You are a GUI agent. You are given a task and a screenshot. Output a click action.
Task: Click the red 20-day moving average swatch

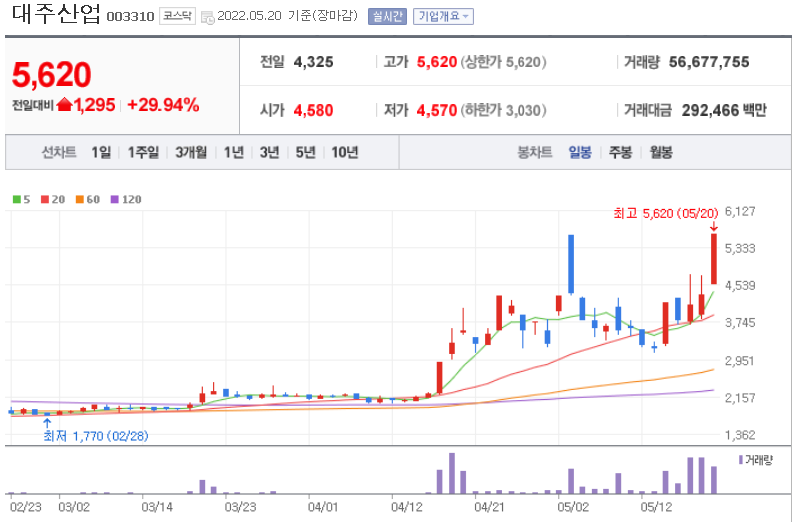tap(45, 200)
